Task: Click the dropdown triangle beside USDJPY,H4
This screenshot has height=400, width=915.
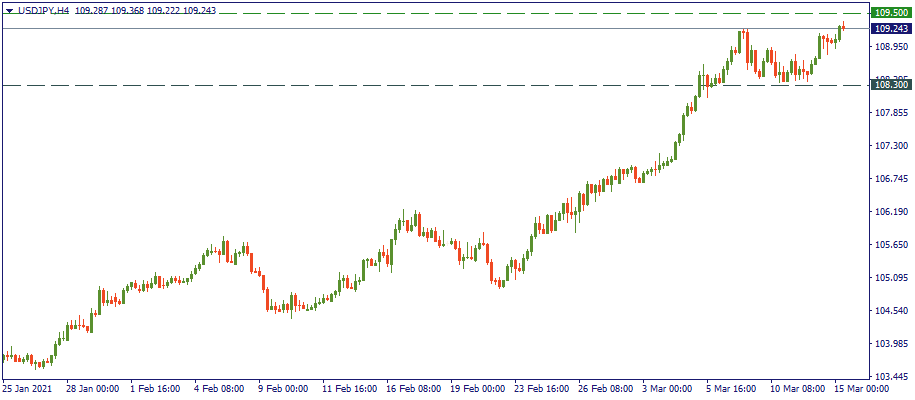Action: pyautogui.click(x=9, y=10)
